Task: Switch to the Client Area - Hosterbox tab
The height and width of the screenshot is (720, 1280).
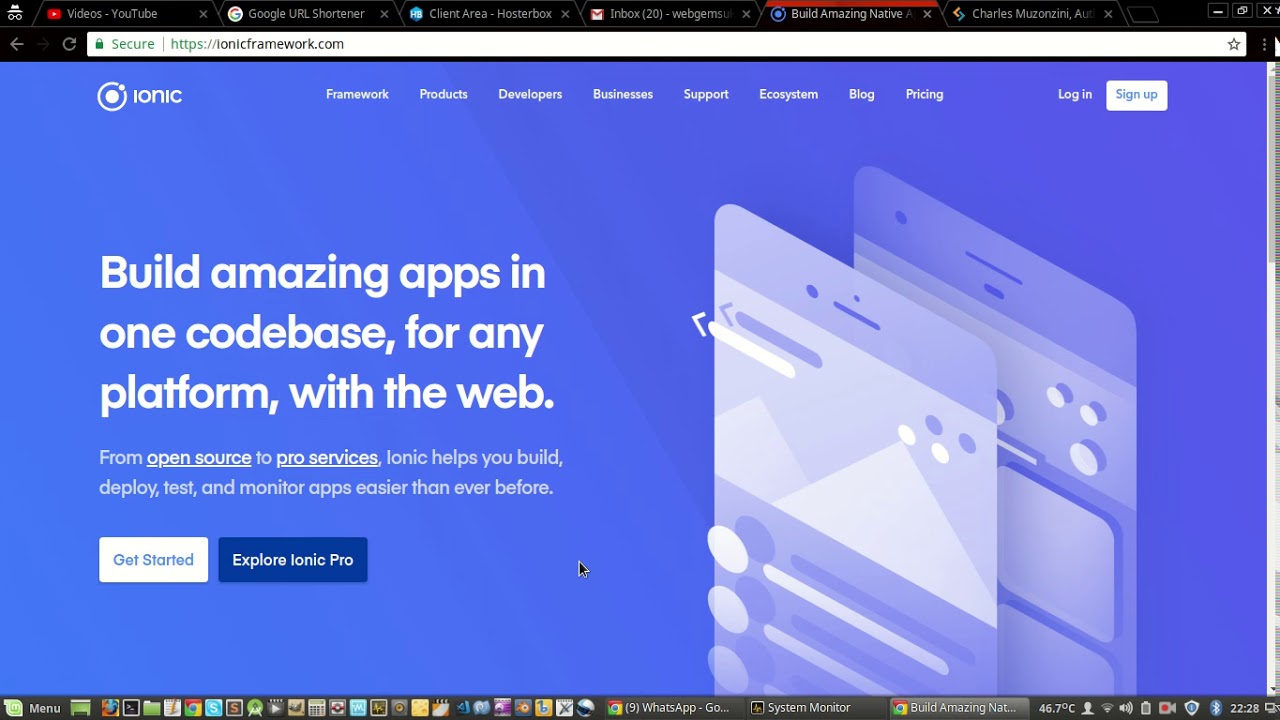Action: click(x=490, y=14)
